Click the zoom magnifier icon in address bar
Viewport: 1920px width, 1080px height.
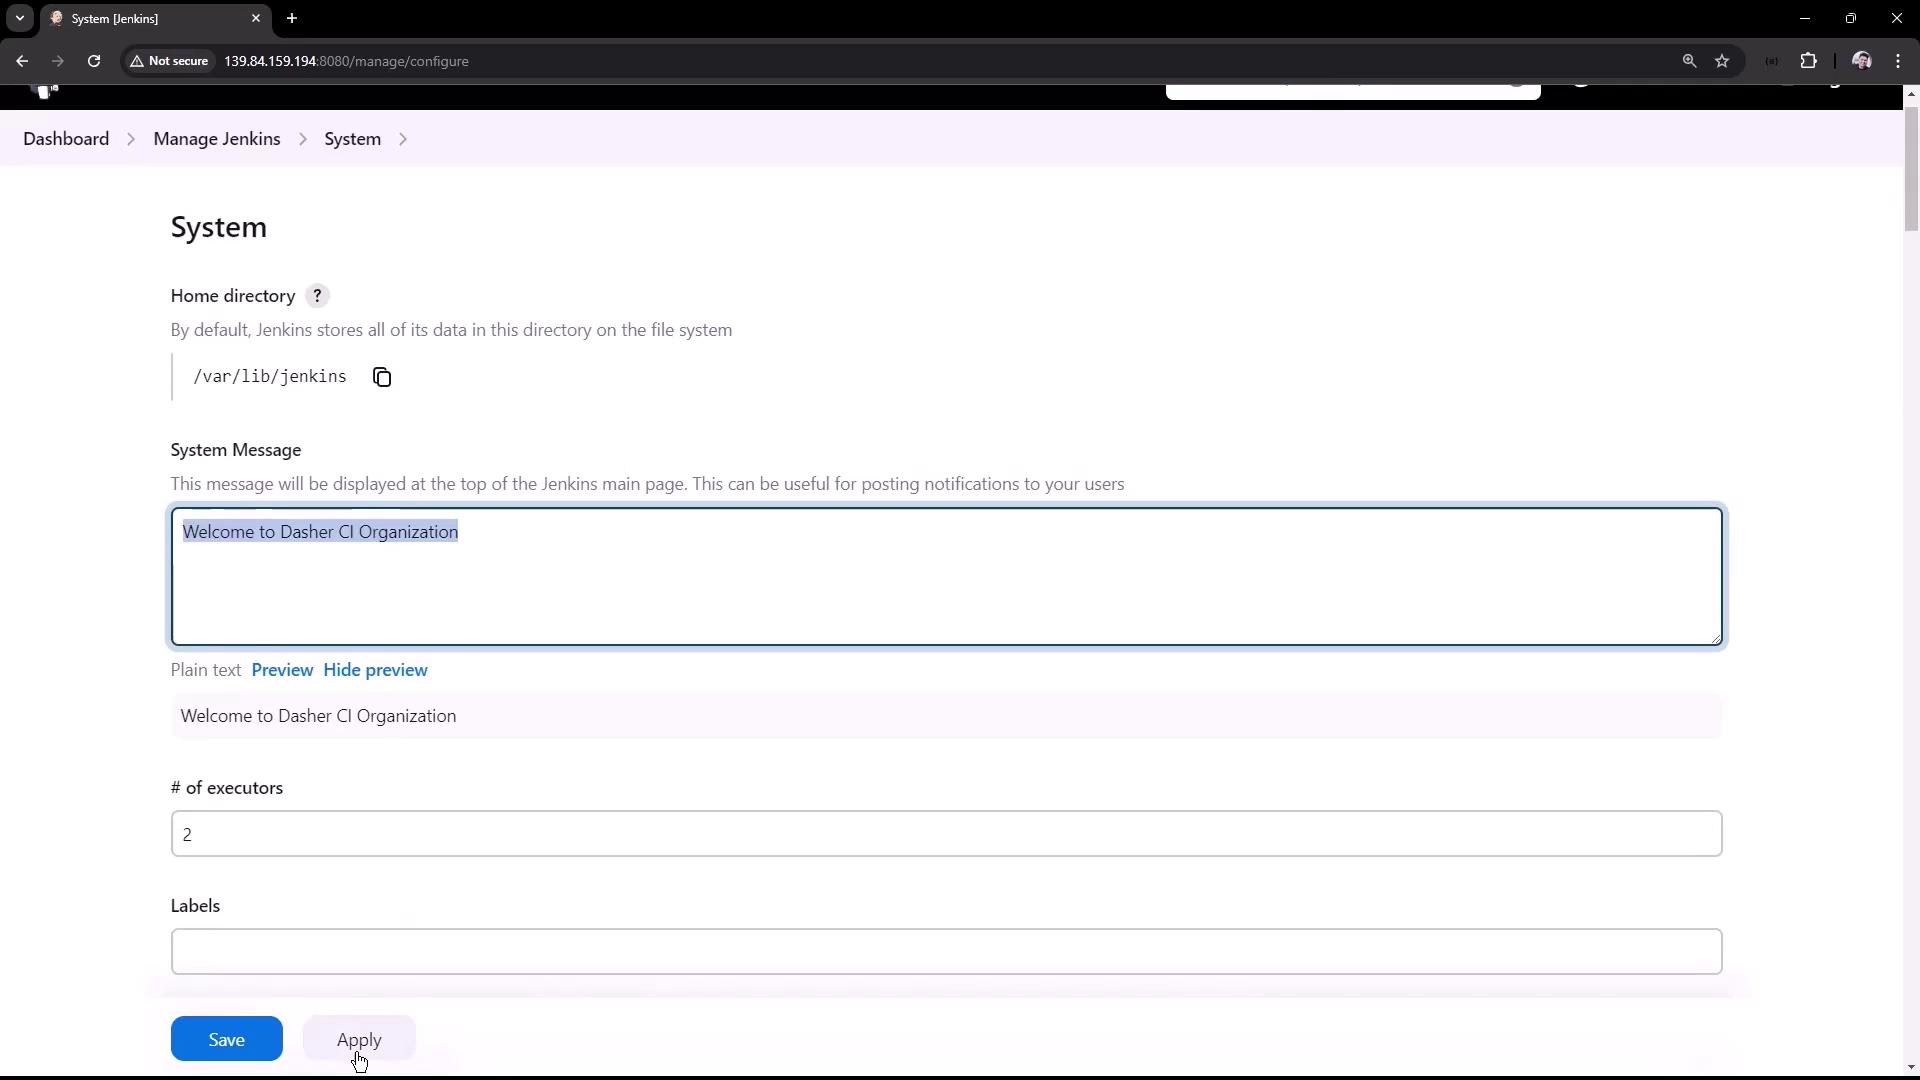coord(1689,61)
